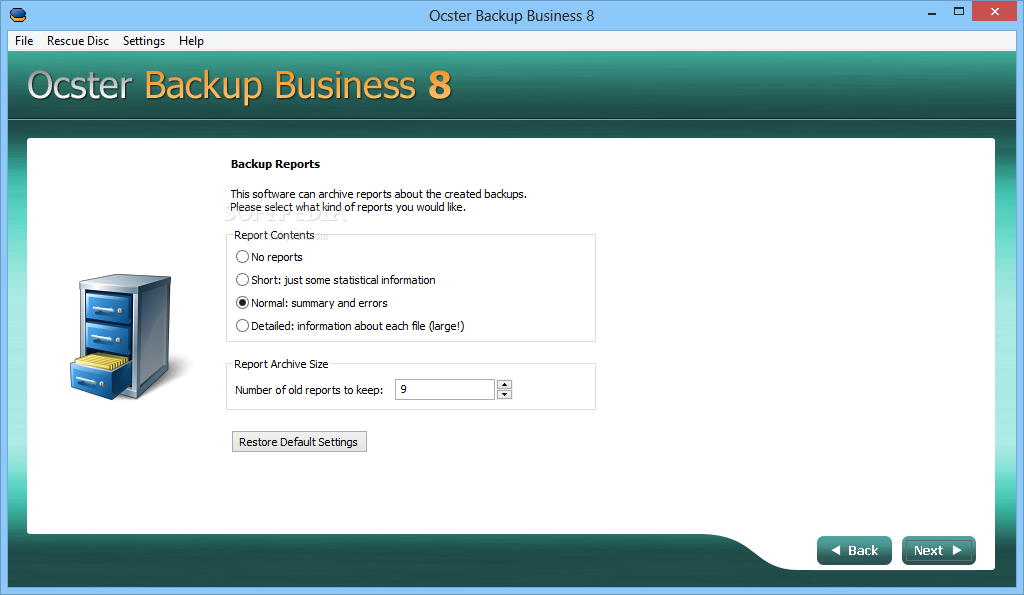
Task: Click the Backup Reports heading
Action: tap(275, 164)
